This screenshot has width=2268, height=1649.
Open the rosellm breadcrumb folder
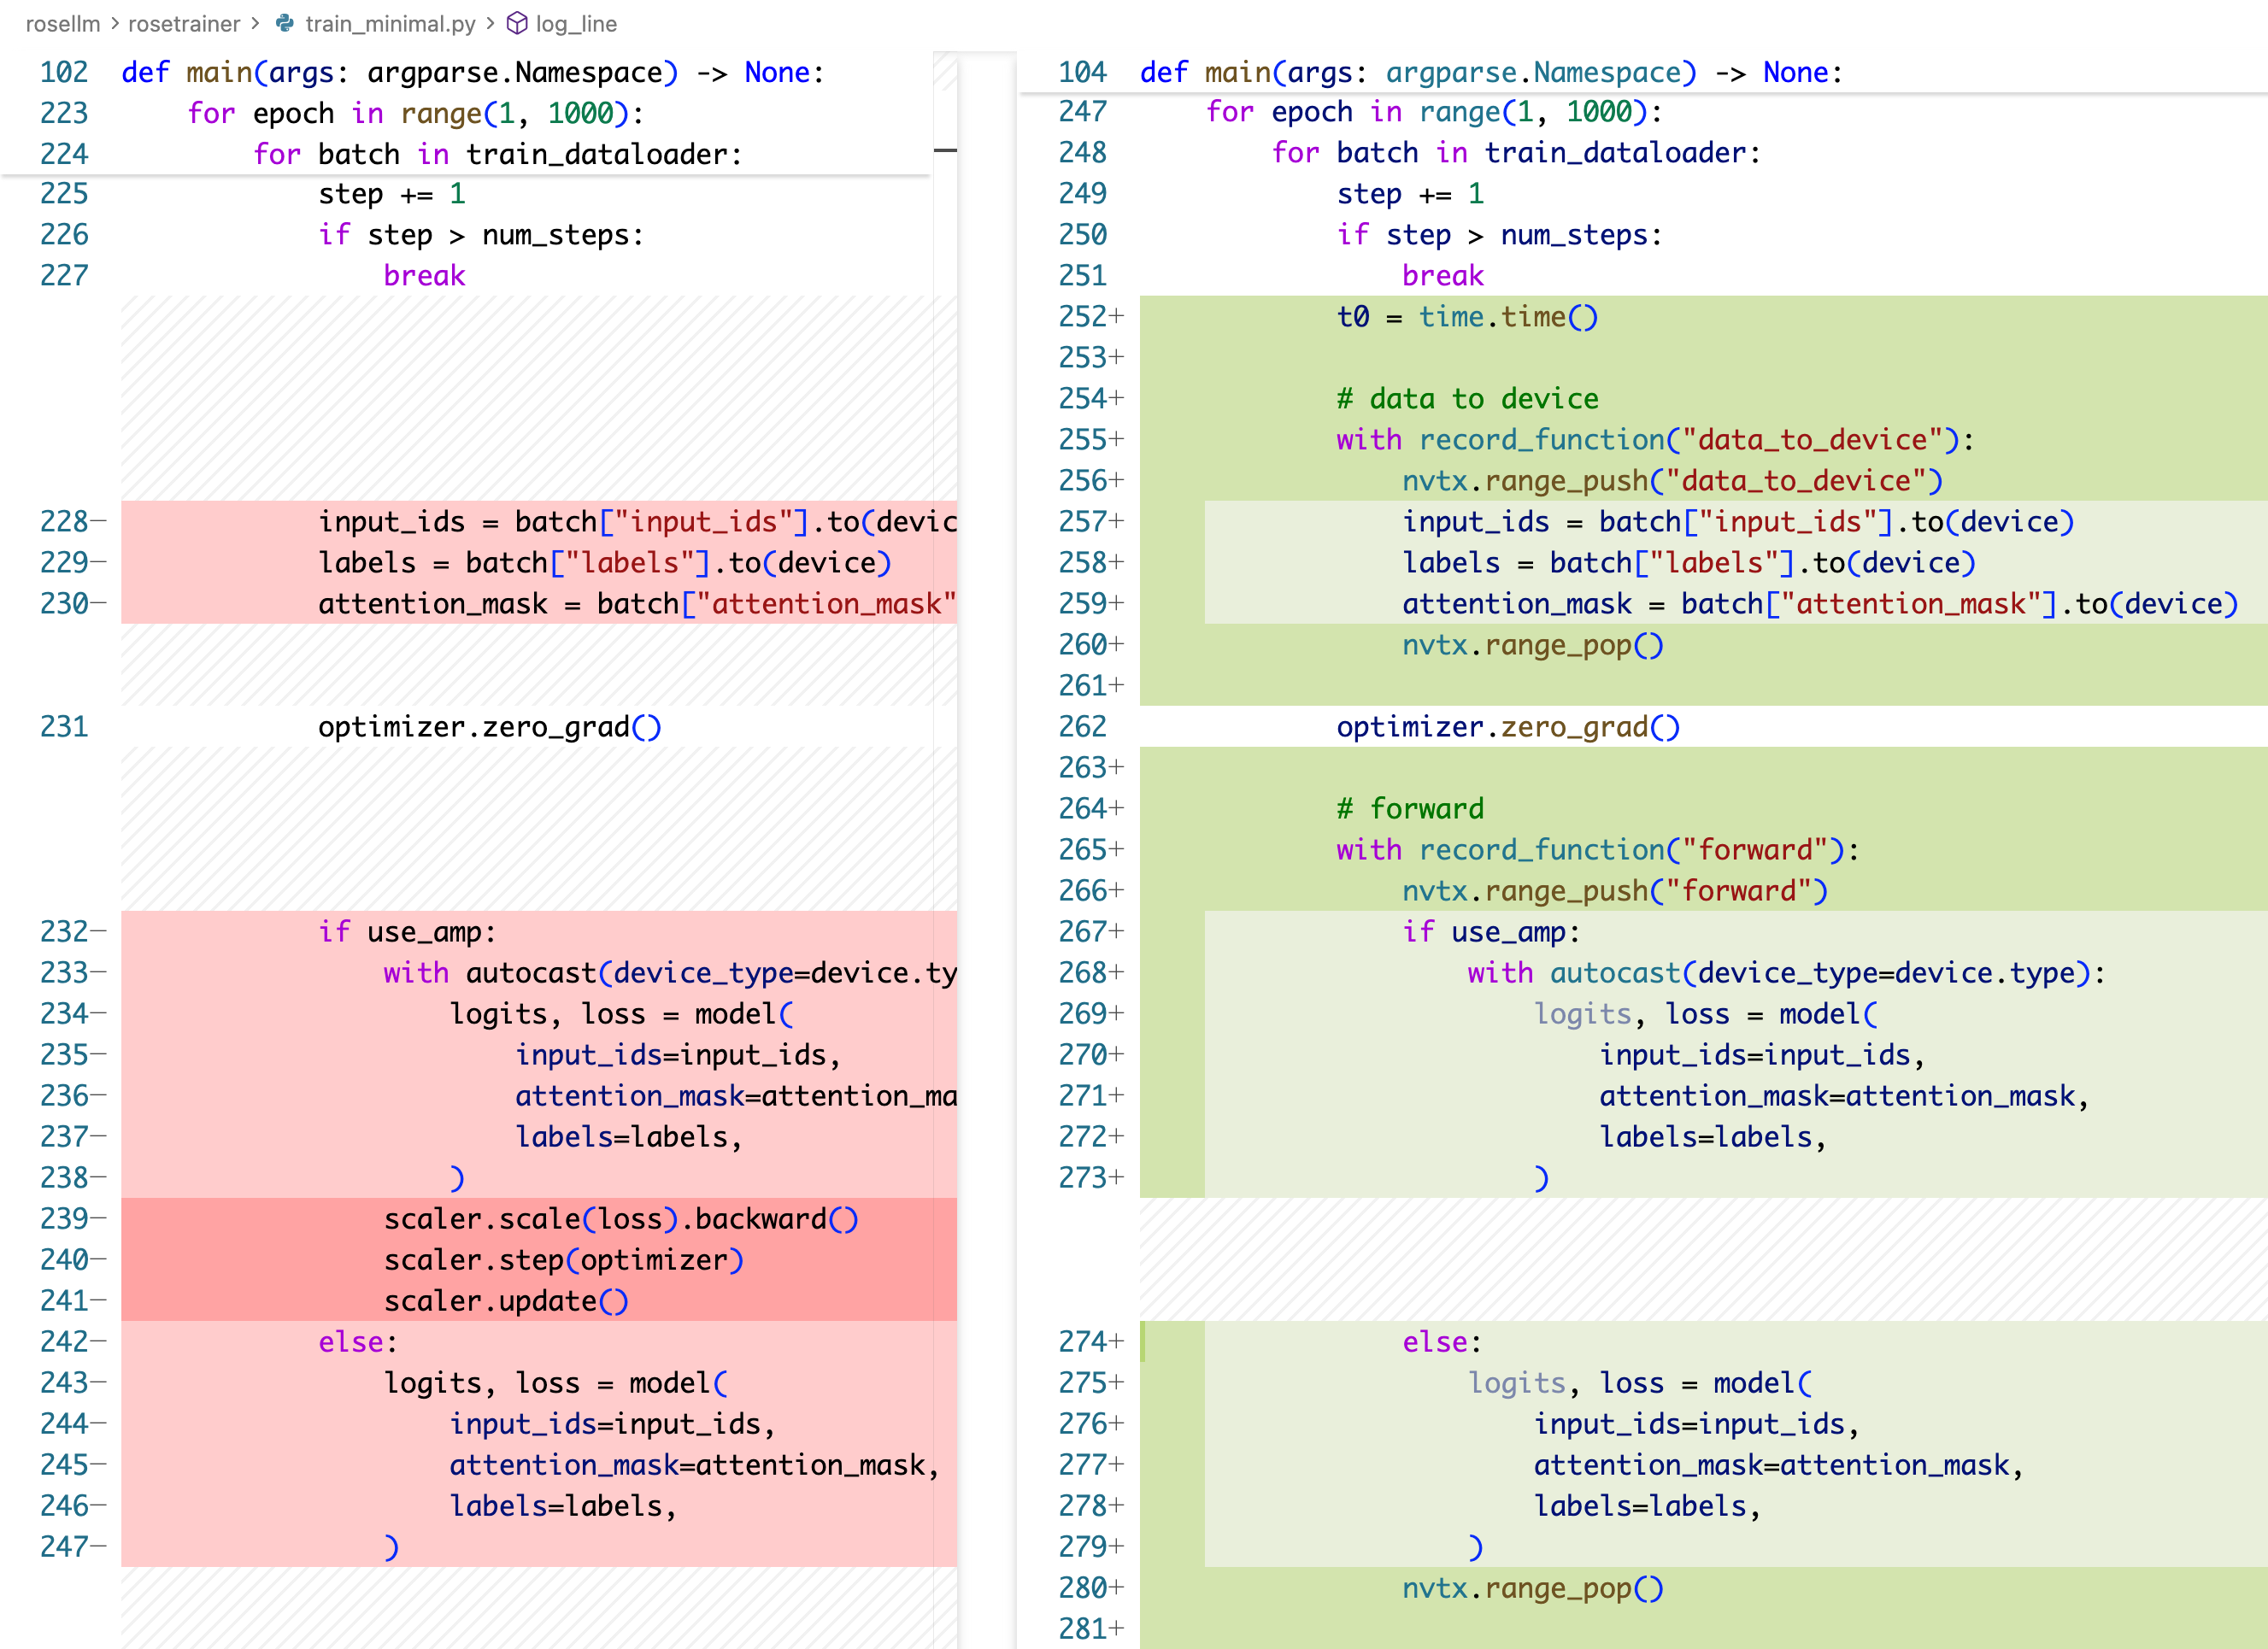click(x=62, y=23)
